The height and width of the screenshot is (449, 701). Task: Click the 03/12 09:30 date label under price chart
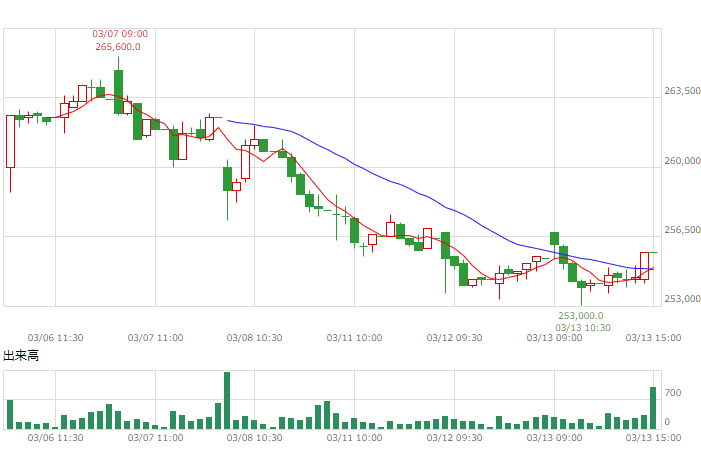pos(454,338)
